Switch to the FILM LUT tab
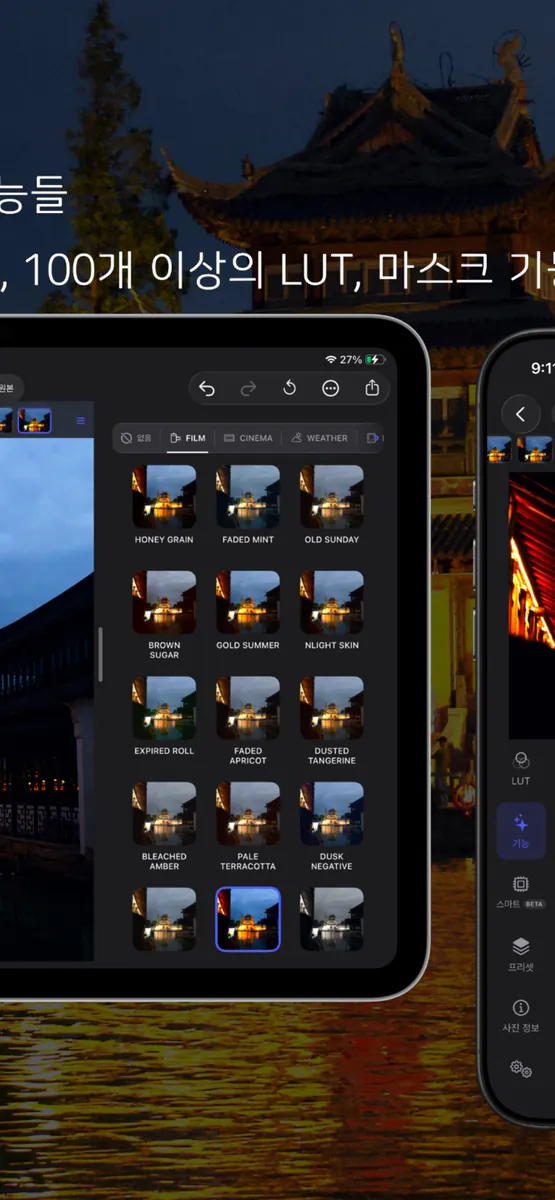The height and width of the screenshot is (1200, 555). (188, 438)
